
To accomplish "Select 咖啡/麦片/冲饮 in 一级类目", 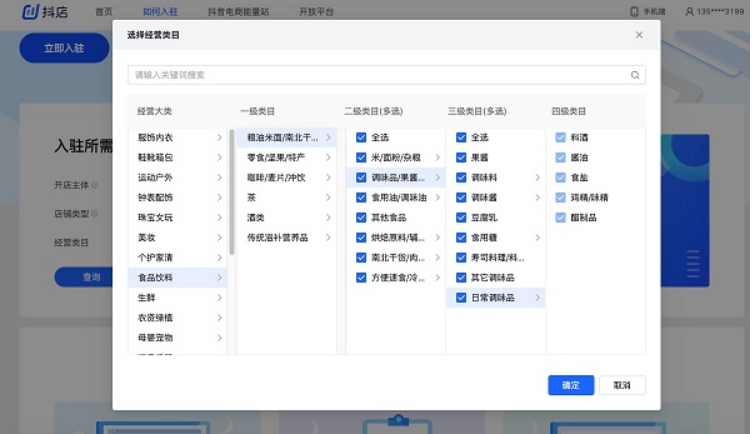I will coord(286,177).
